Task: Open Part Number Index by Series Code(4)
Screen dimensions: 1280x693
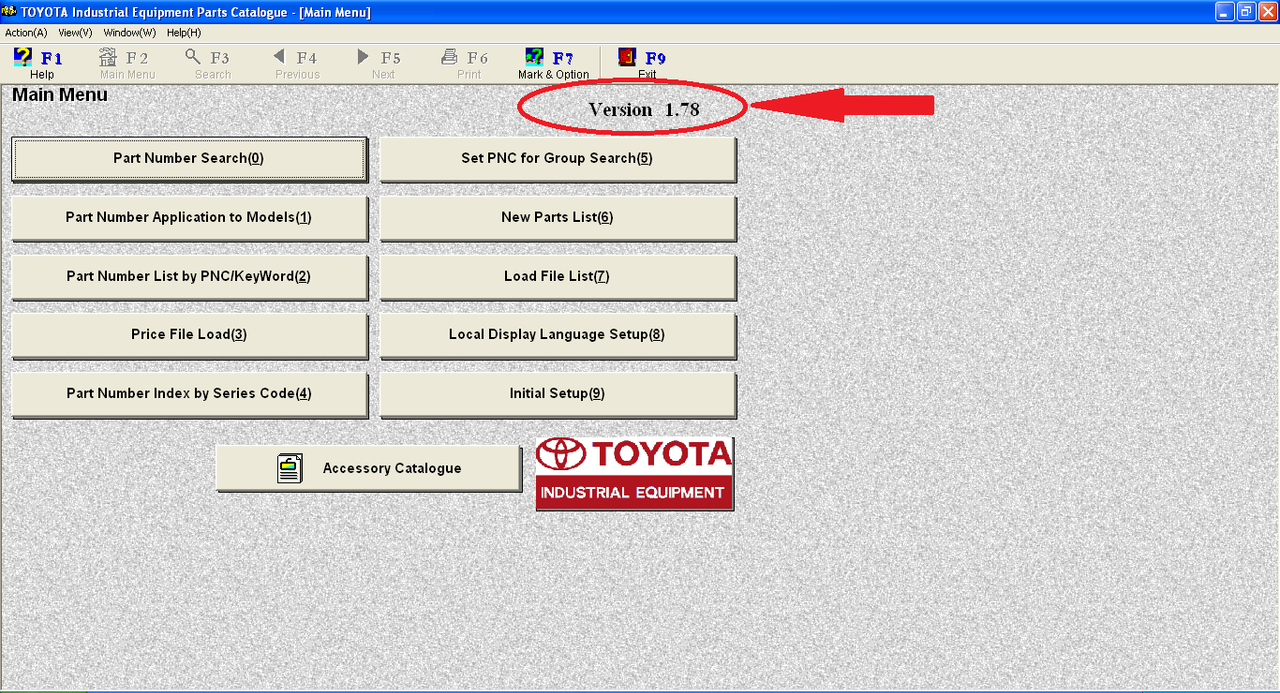Action: click(189, 394)
